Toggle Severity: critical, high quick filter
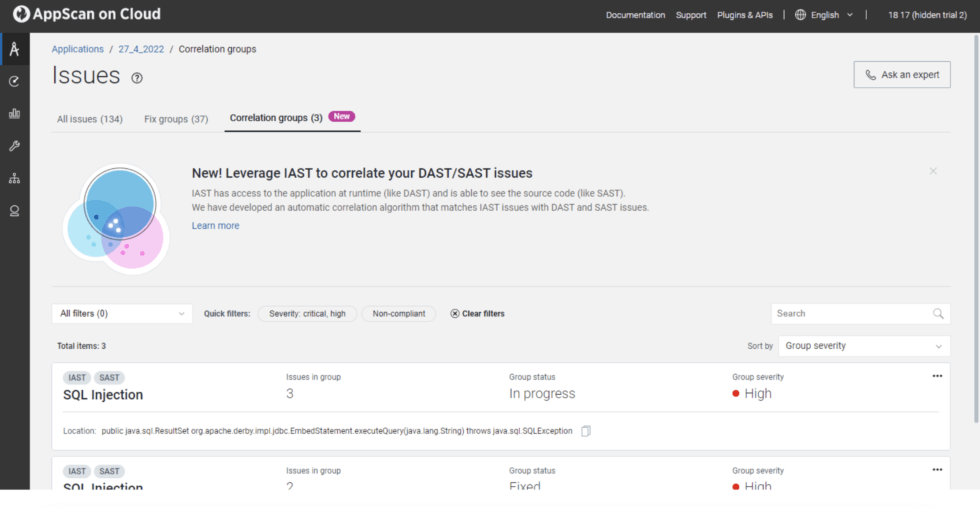980x507 pixels. coord(307,314)
